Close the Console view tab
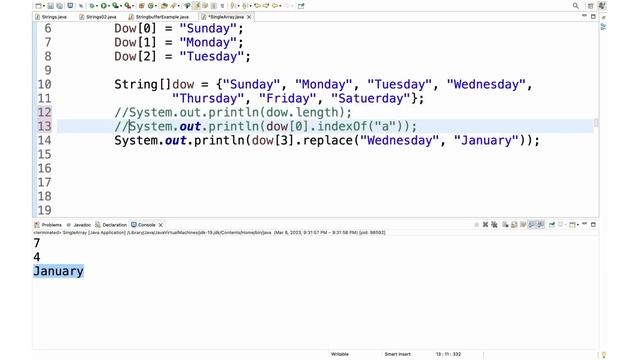Viewport: 640px width, 360px height. pos(161,225)
